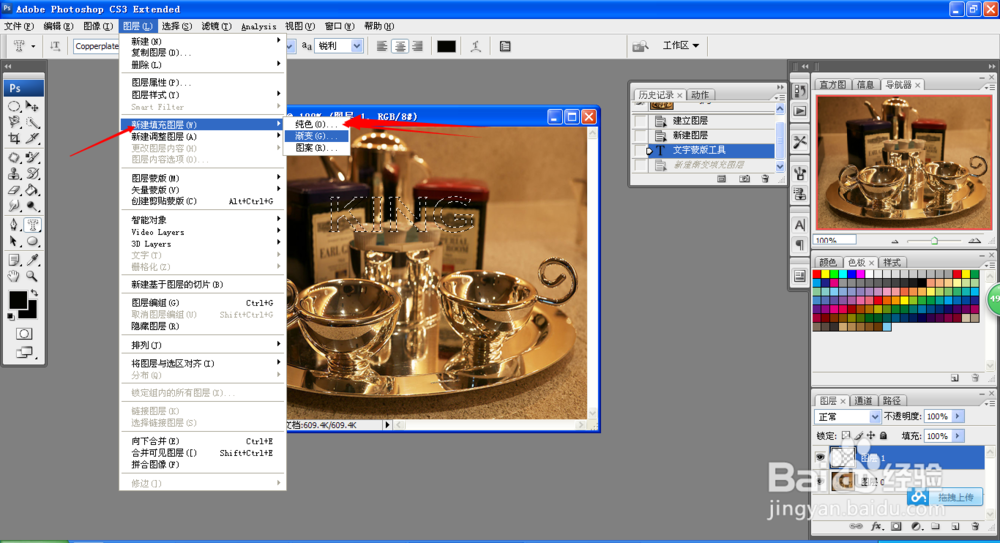Select the Move tool
1000x543 pixels.
click(33, 106)
